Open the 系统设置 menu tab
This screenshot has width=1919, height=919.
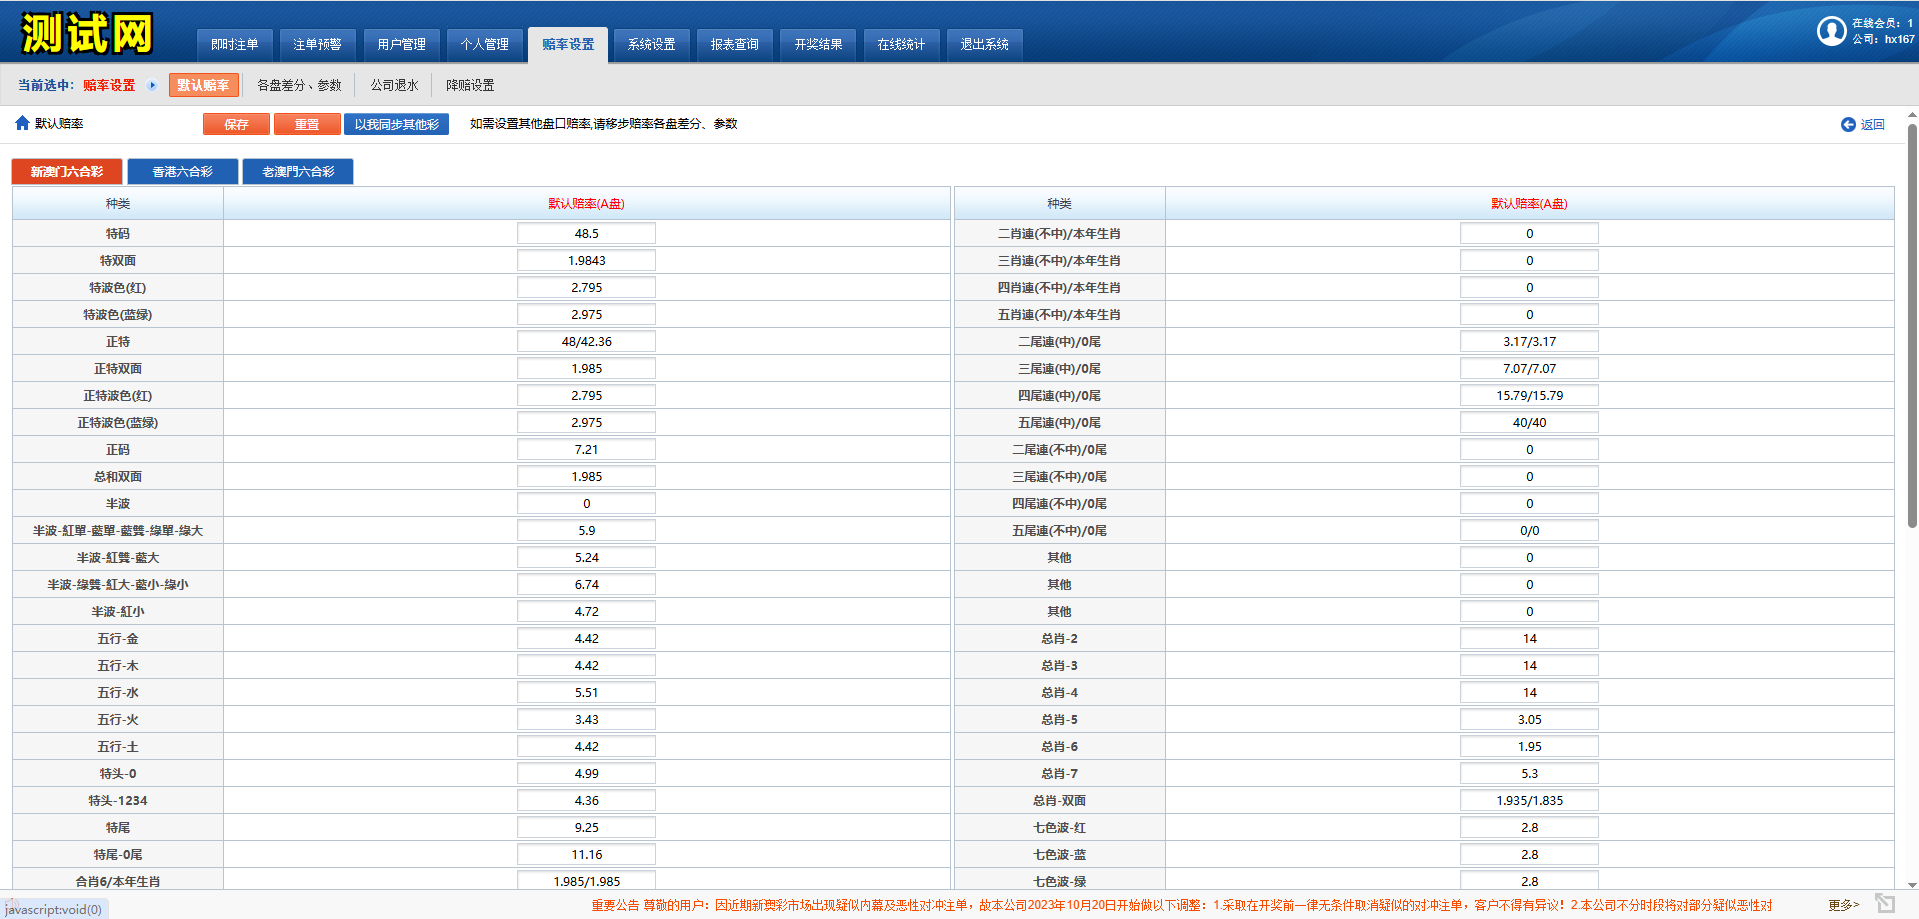tap(651, 44)
